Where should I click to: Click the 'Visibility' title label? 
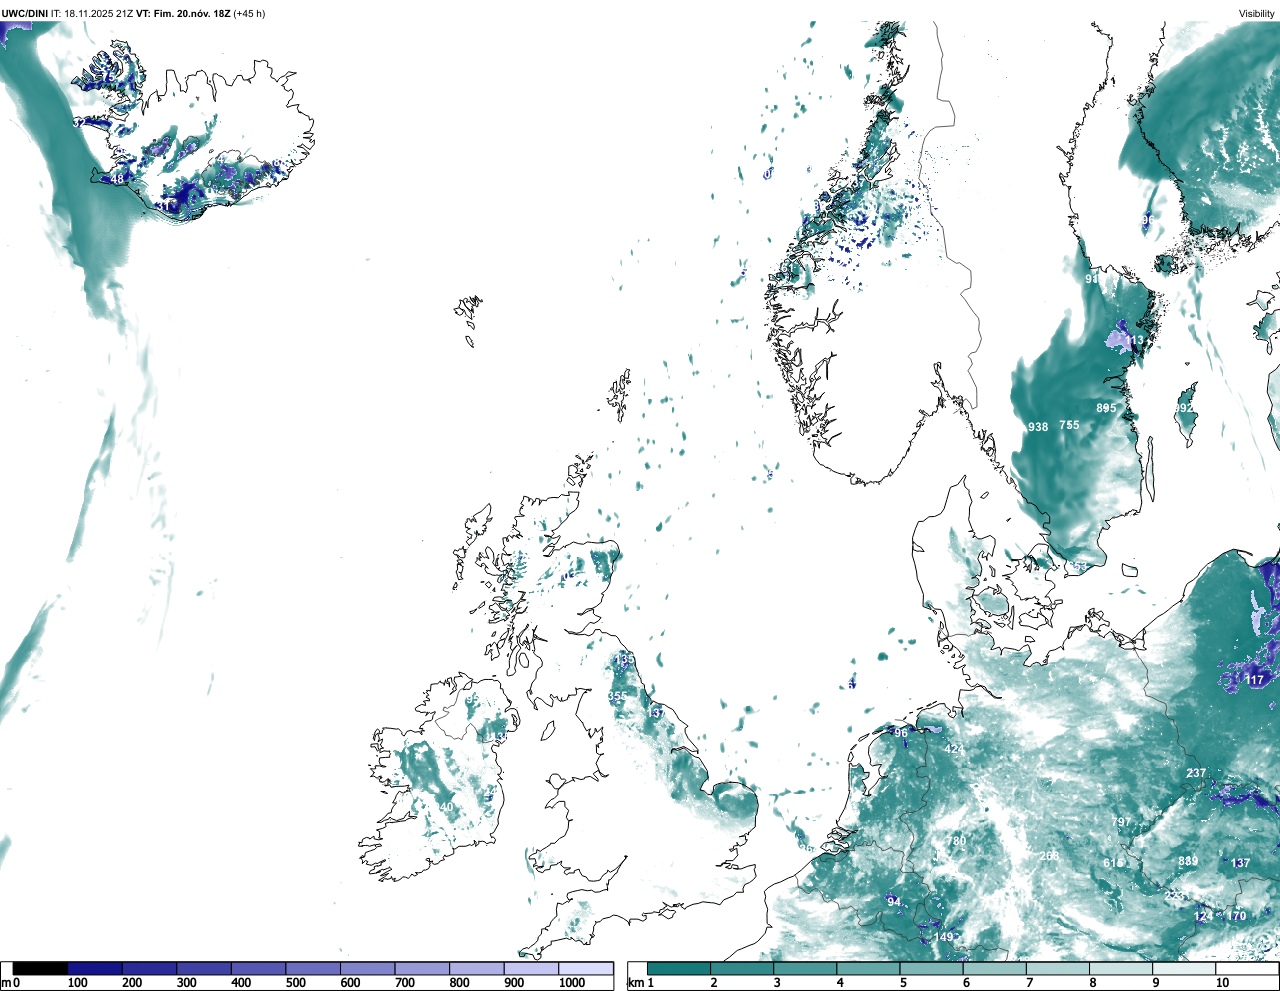[1256, 13]
